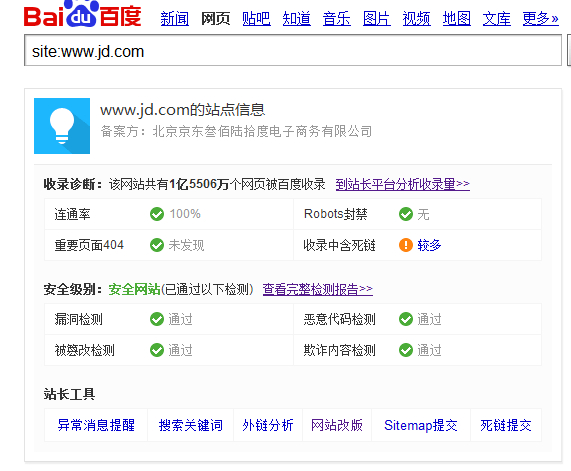Viewport: 571px width, 471px height.
Task: Open the 新闻 tab
Action: tap(175, 19)
